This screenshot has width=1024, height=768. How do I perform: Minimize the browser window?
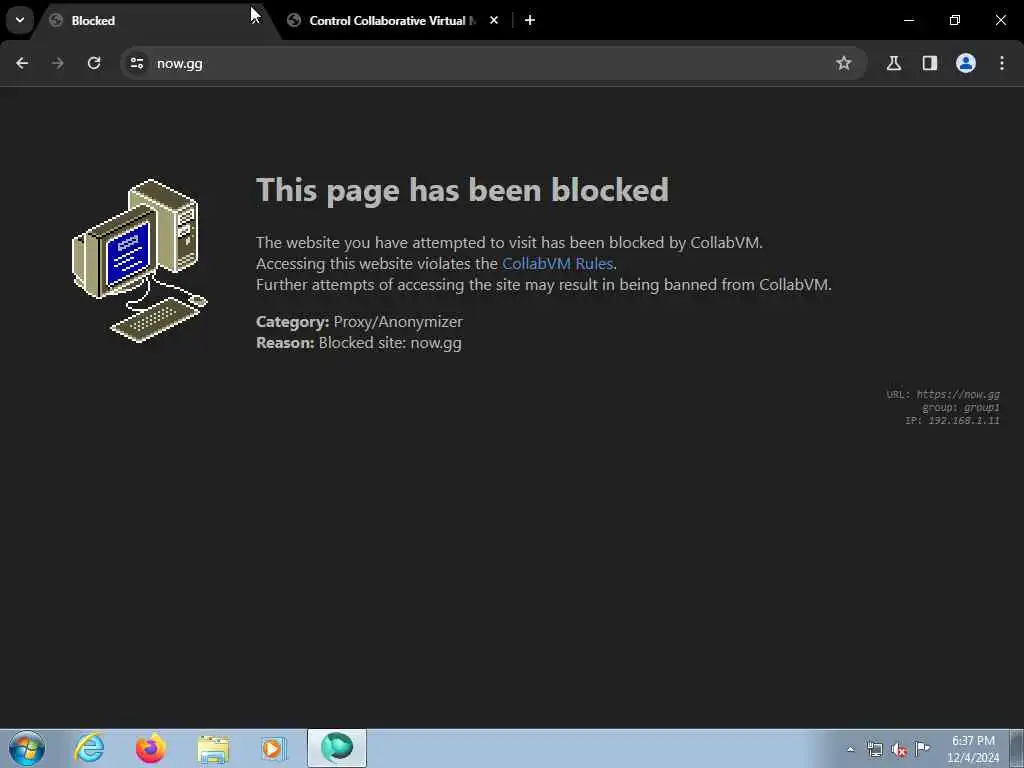[x=909, y=20]
